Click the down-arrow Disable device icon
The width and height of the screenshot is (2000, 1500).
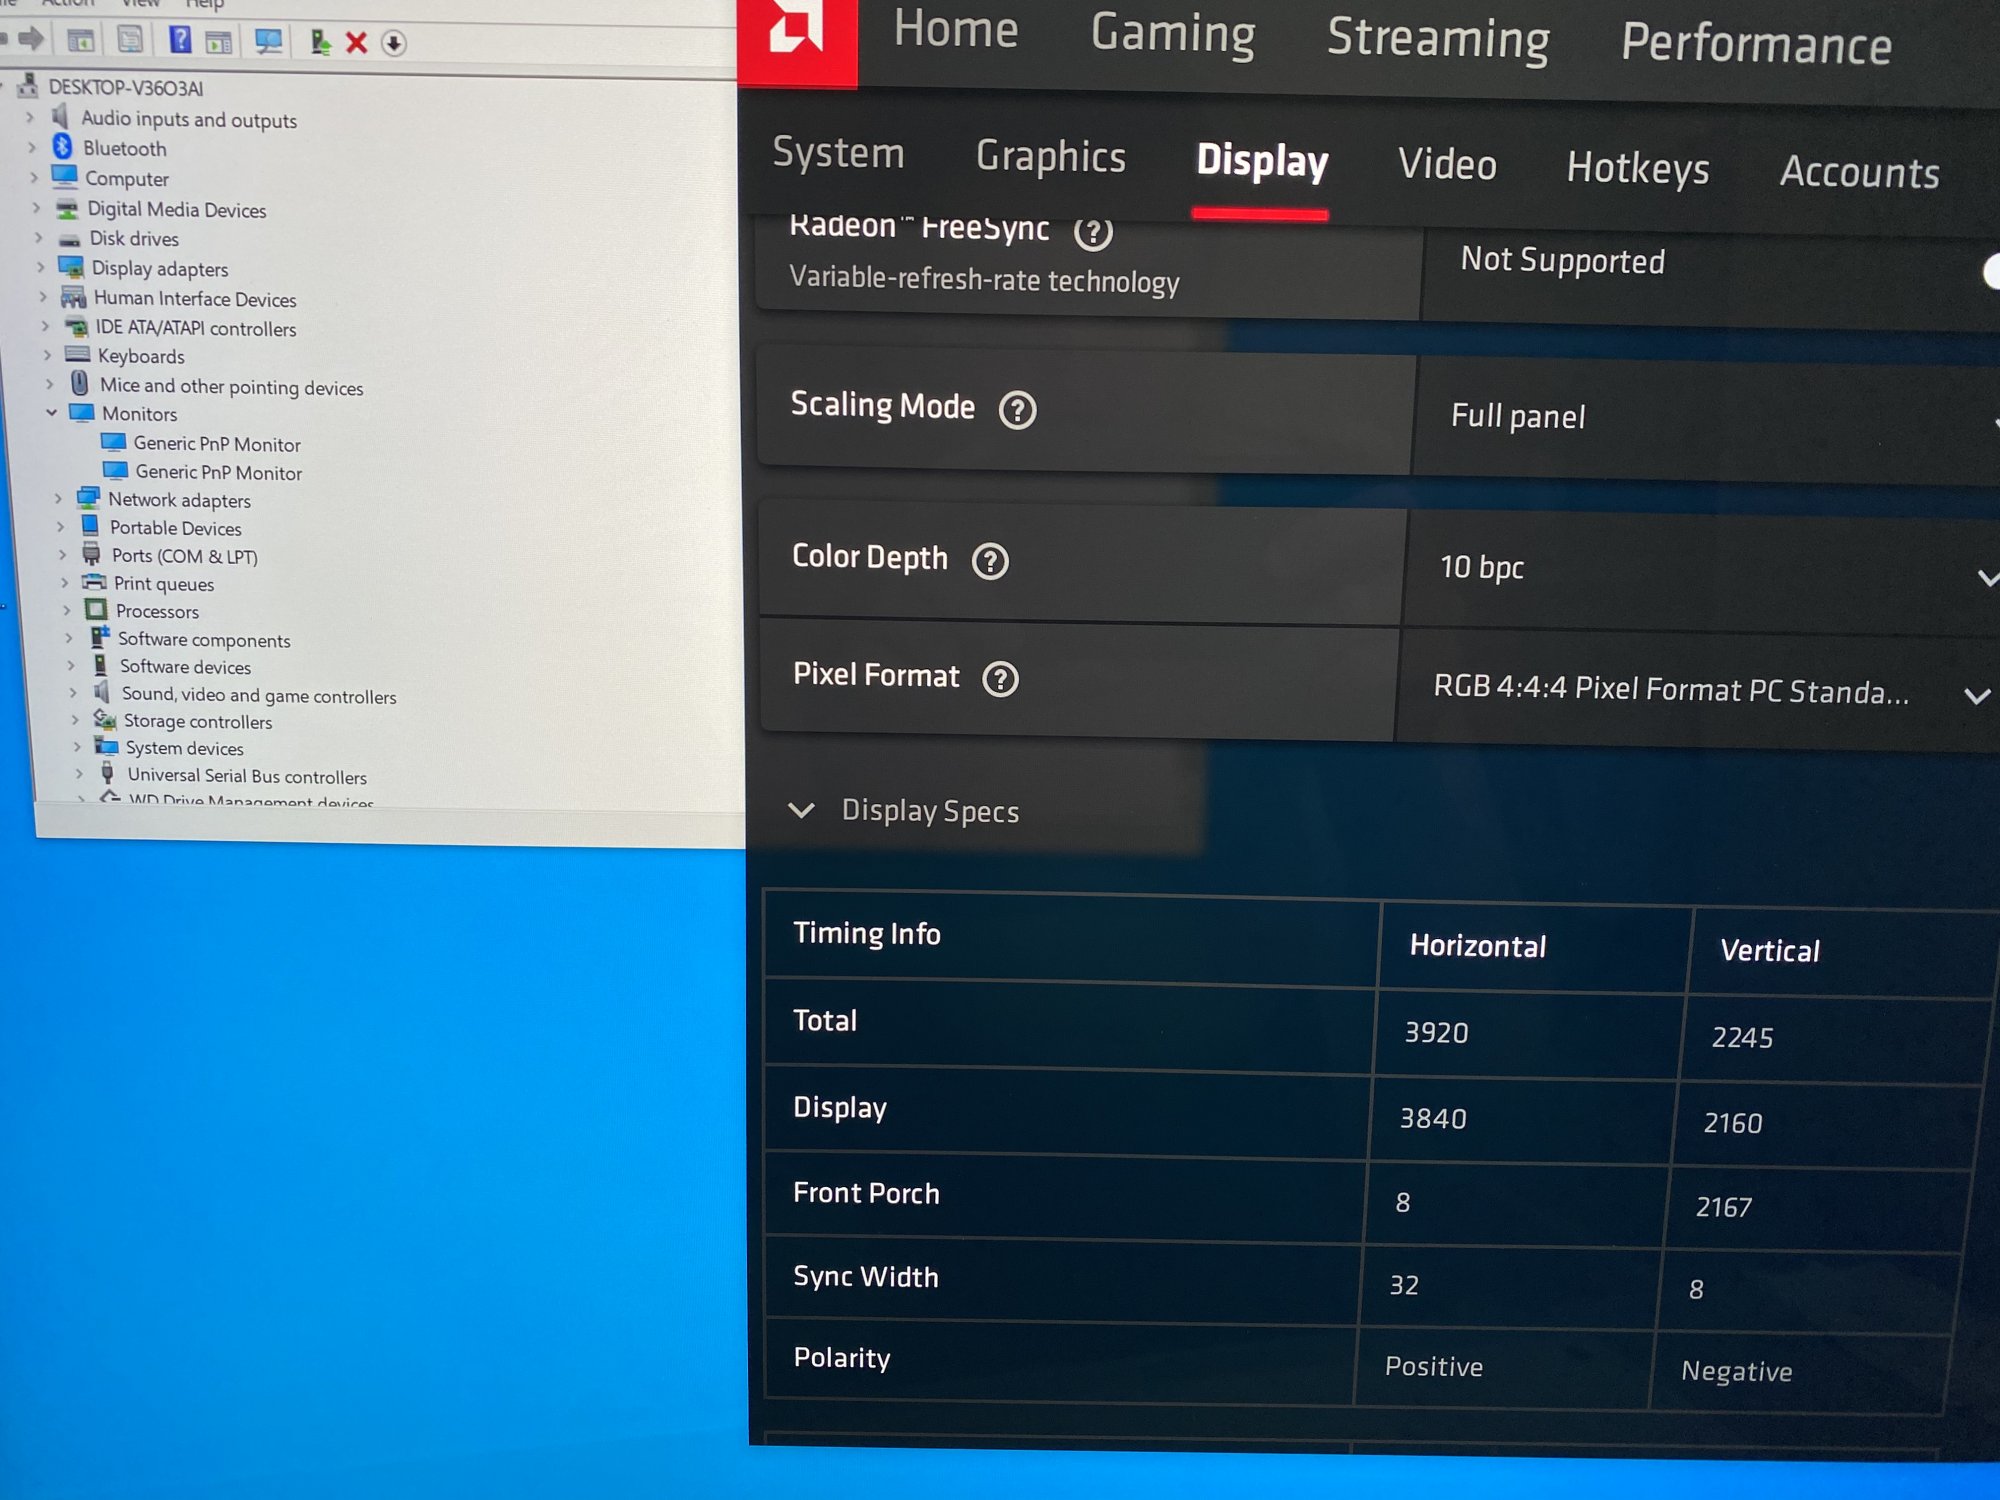pyautogui.click(x=394, y=43)
